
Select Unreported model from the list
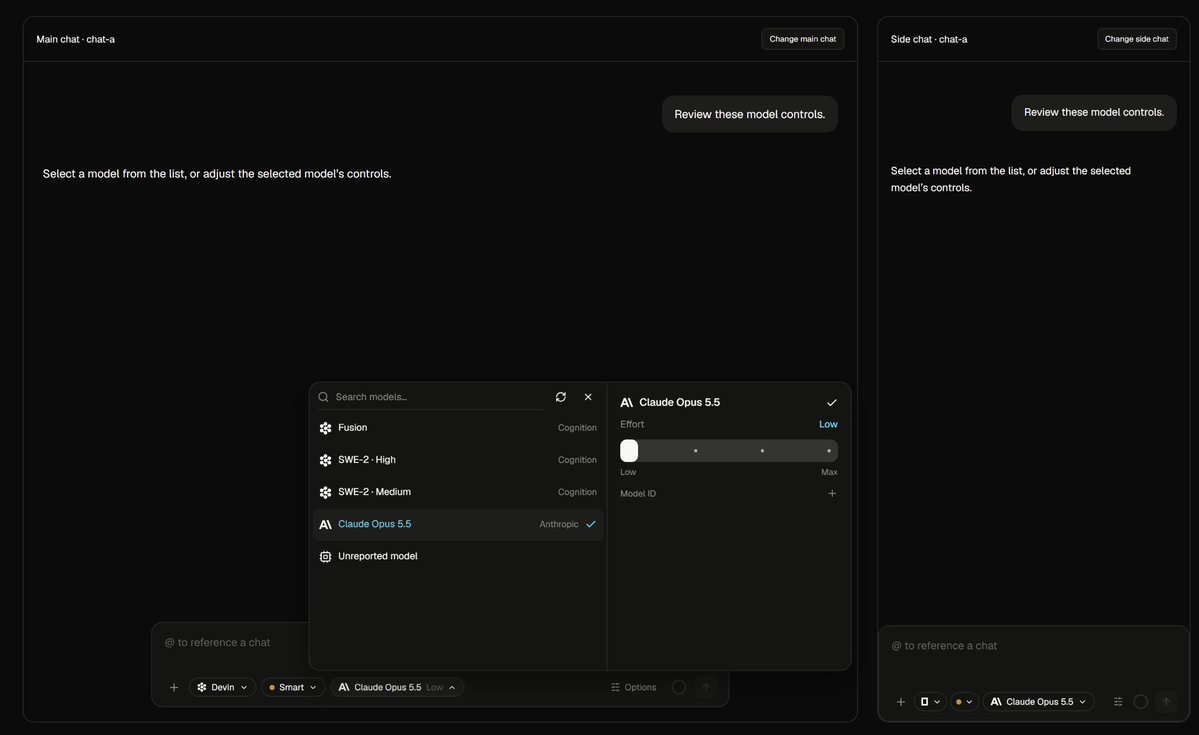point(458,557)
